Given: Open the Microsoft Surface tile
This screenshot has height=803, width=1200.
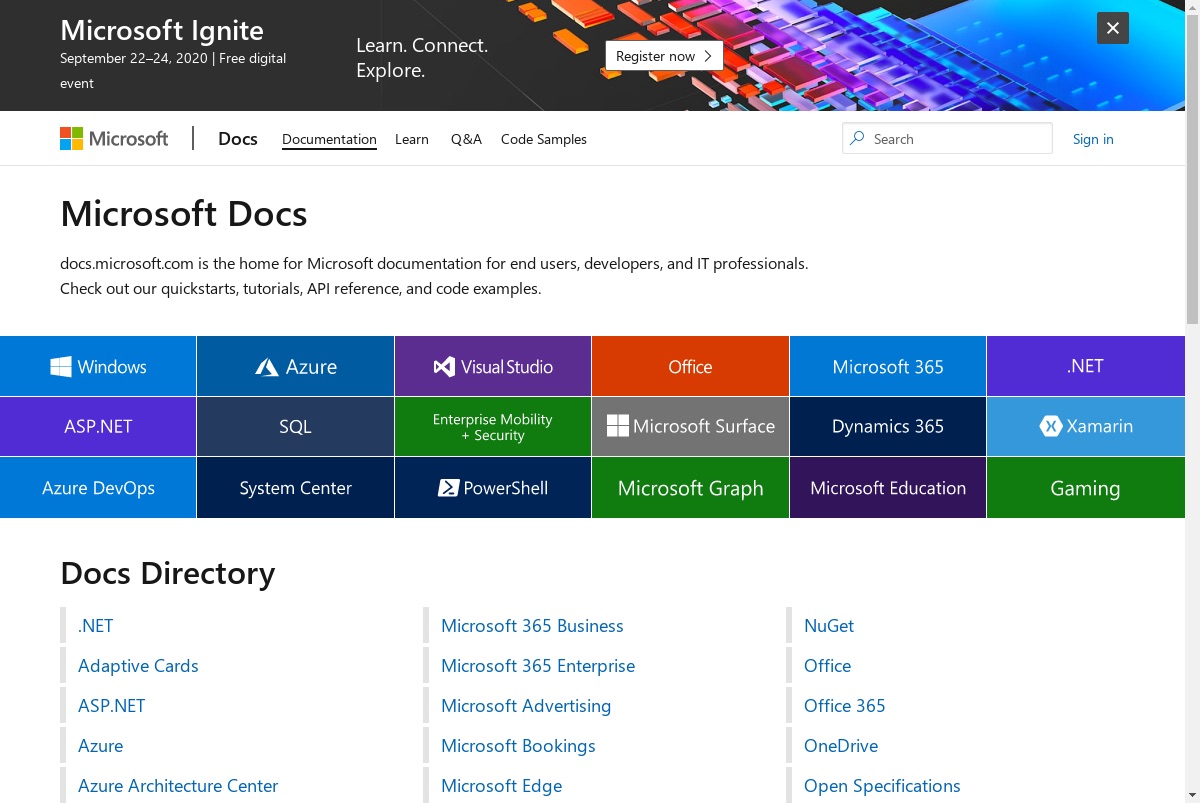Looking at the screenshot, I should [x=690, y=426].
